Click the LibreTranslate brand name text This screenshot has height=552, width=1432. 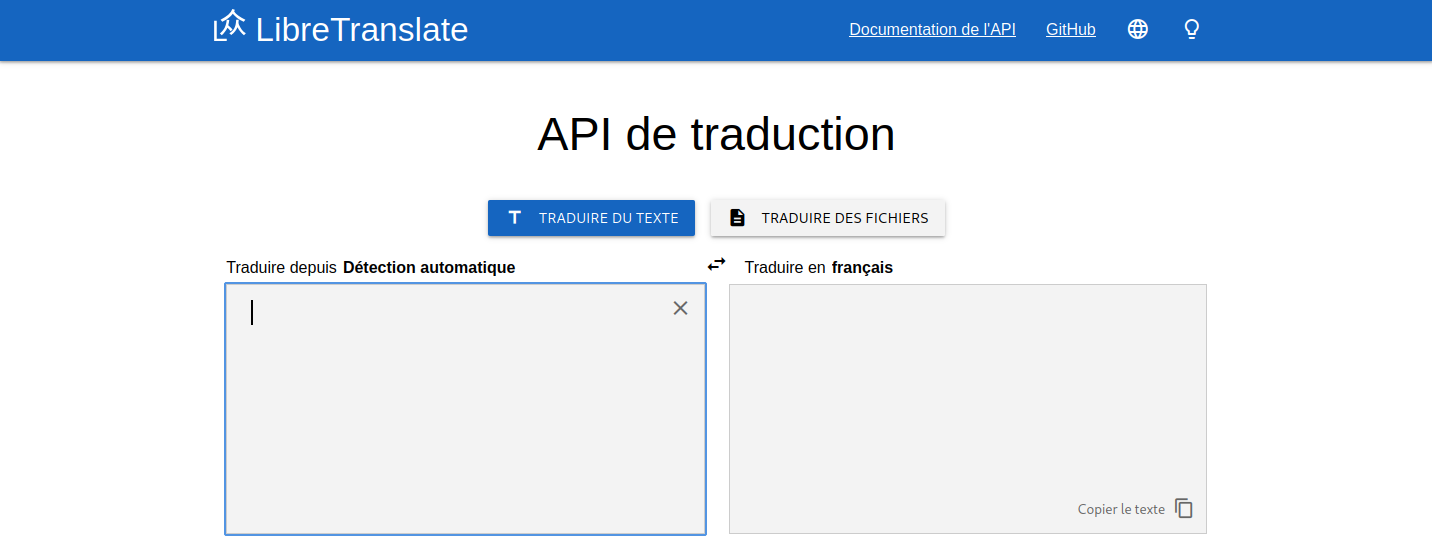pyautogui.click(x=362, y=29)
